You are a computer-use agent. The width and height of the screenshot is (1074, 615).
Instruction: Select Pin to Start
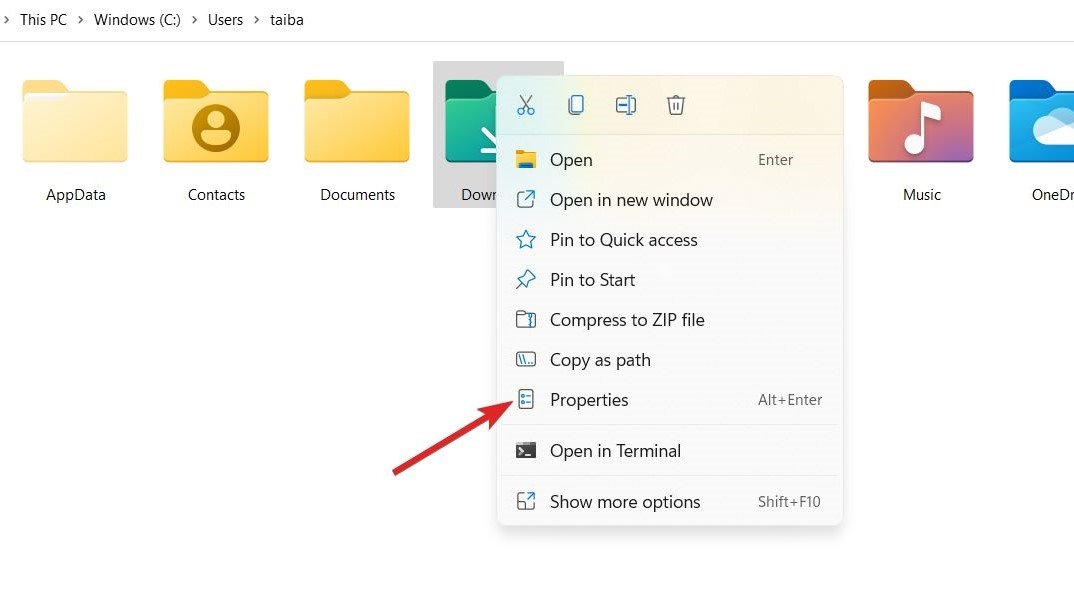pyautogui.click(x=670, y=279)
